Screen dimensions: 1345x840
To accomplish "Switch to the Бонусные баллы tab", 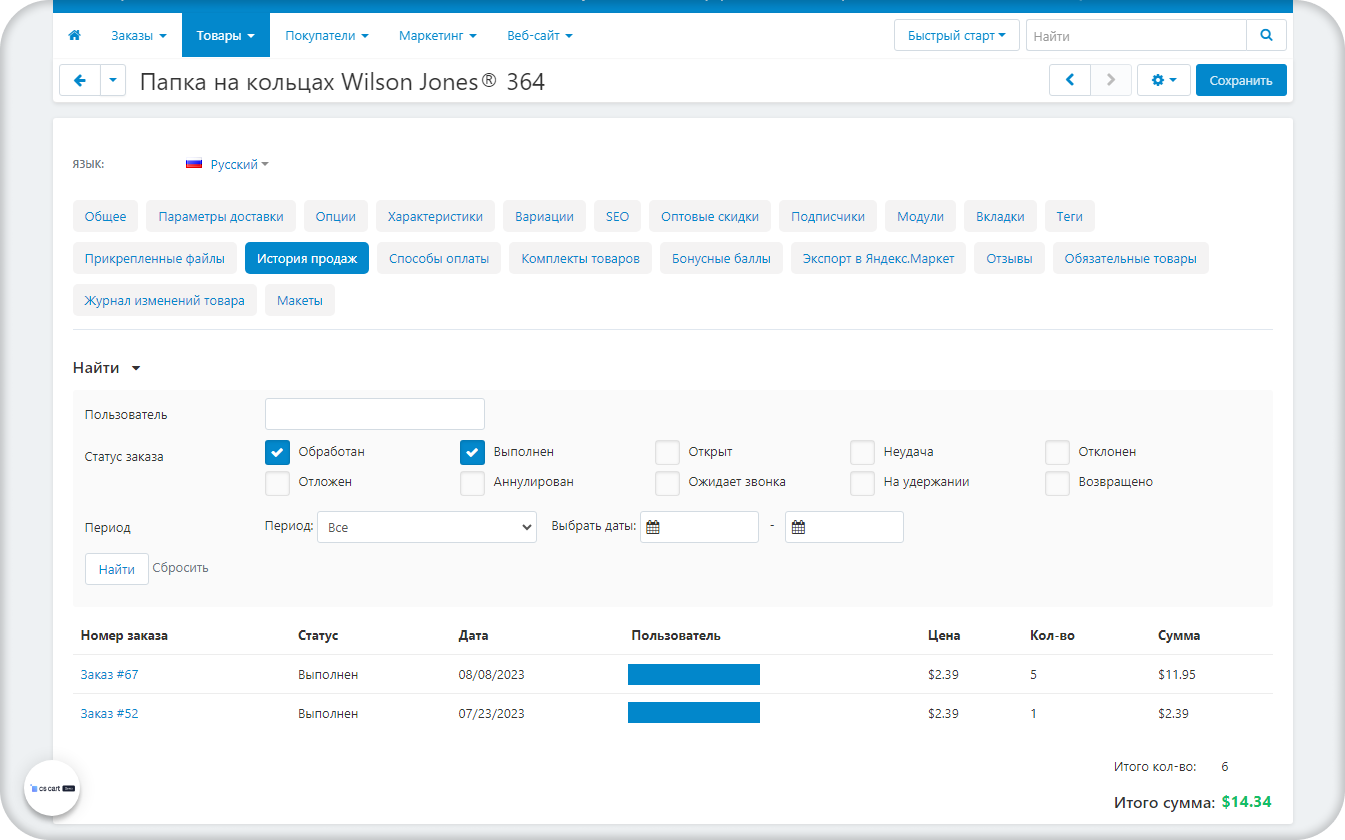I will click(721, 258).
